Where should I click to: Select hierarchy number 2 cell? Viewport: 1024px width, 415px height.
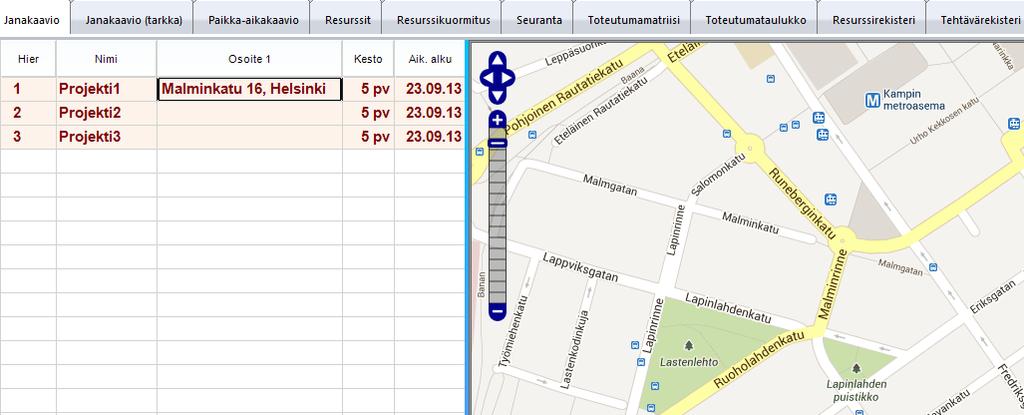28,113
